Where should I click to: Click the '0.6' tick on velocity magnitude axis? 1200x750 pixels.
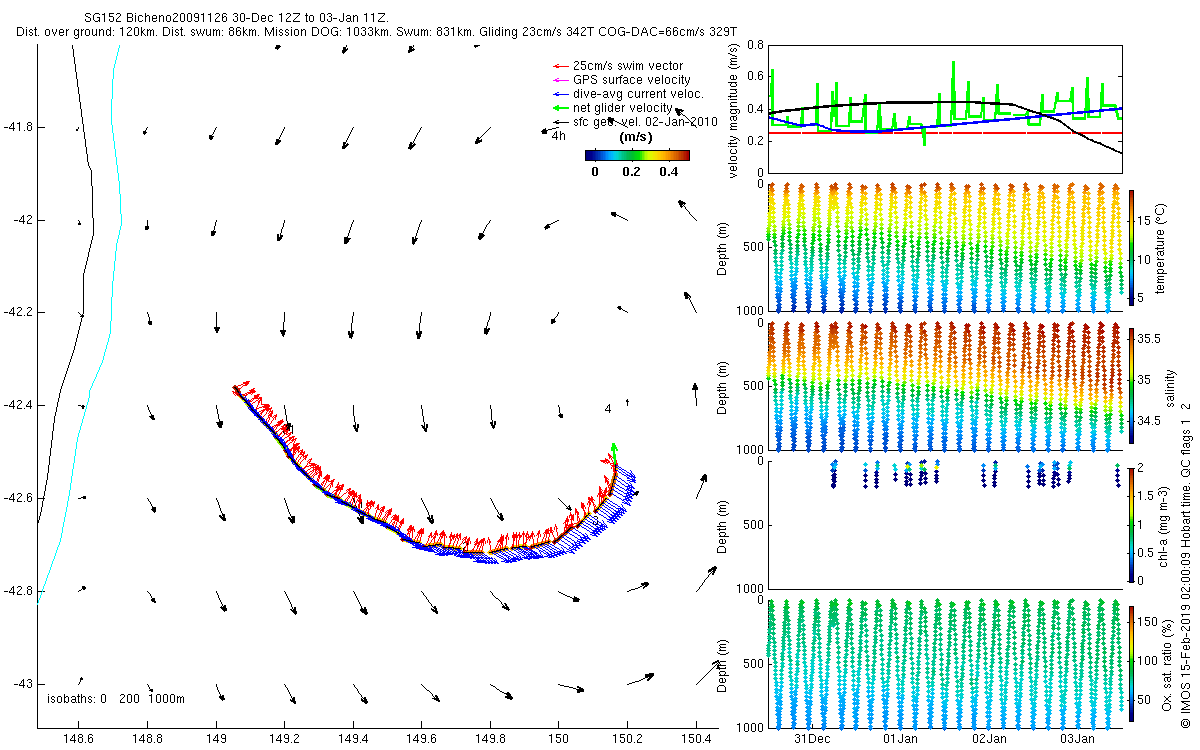pos(755,77)
